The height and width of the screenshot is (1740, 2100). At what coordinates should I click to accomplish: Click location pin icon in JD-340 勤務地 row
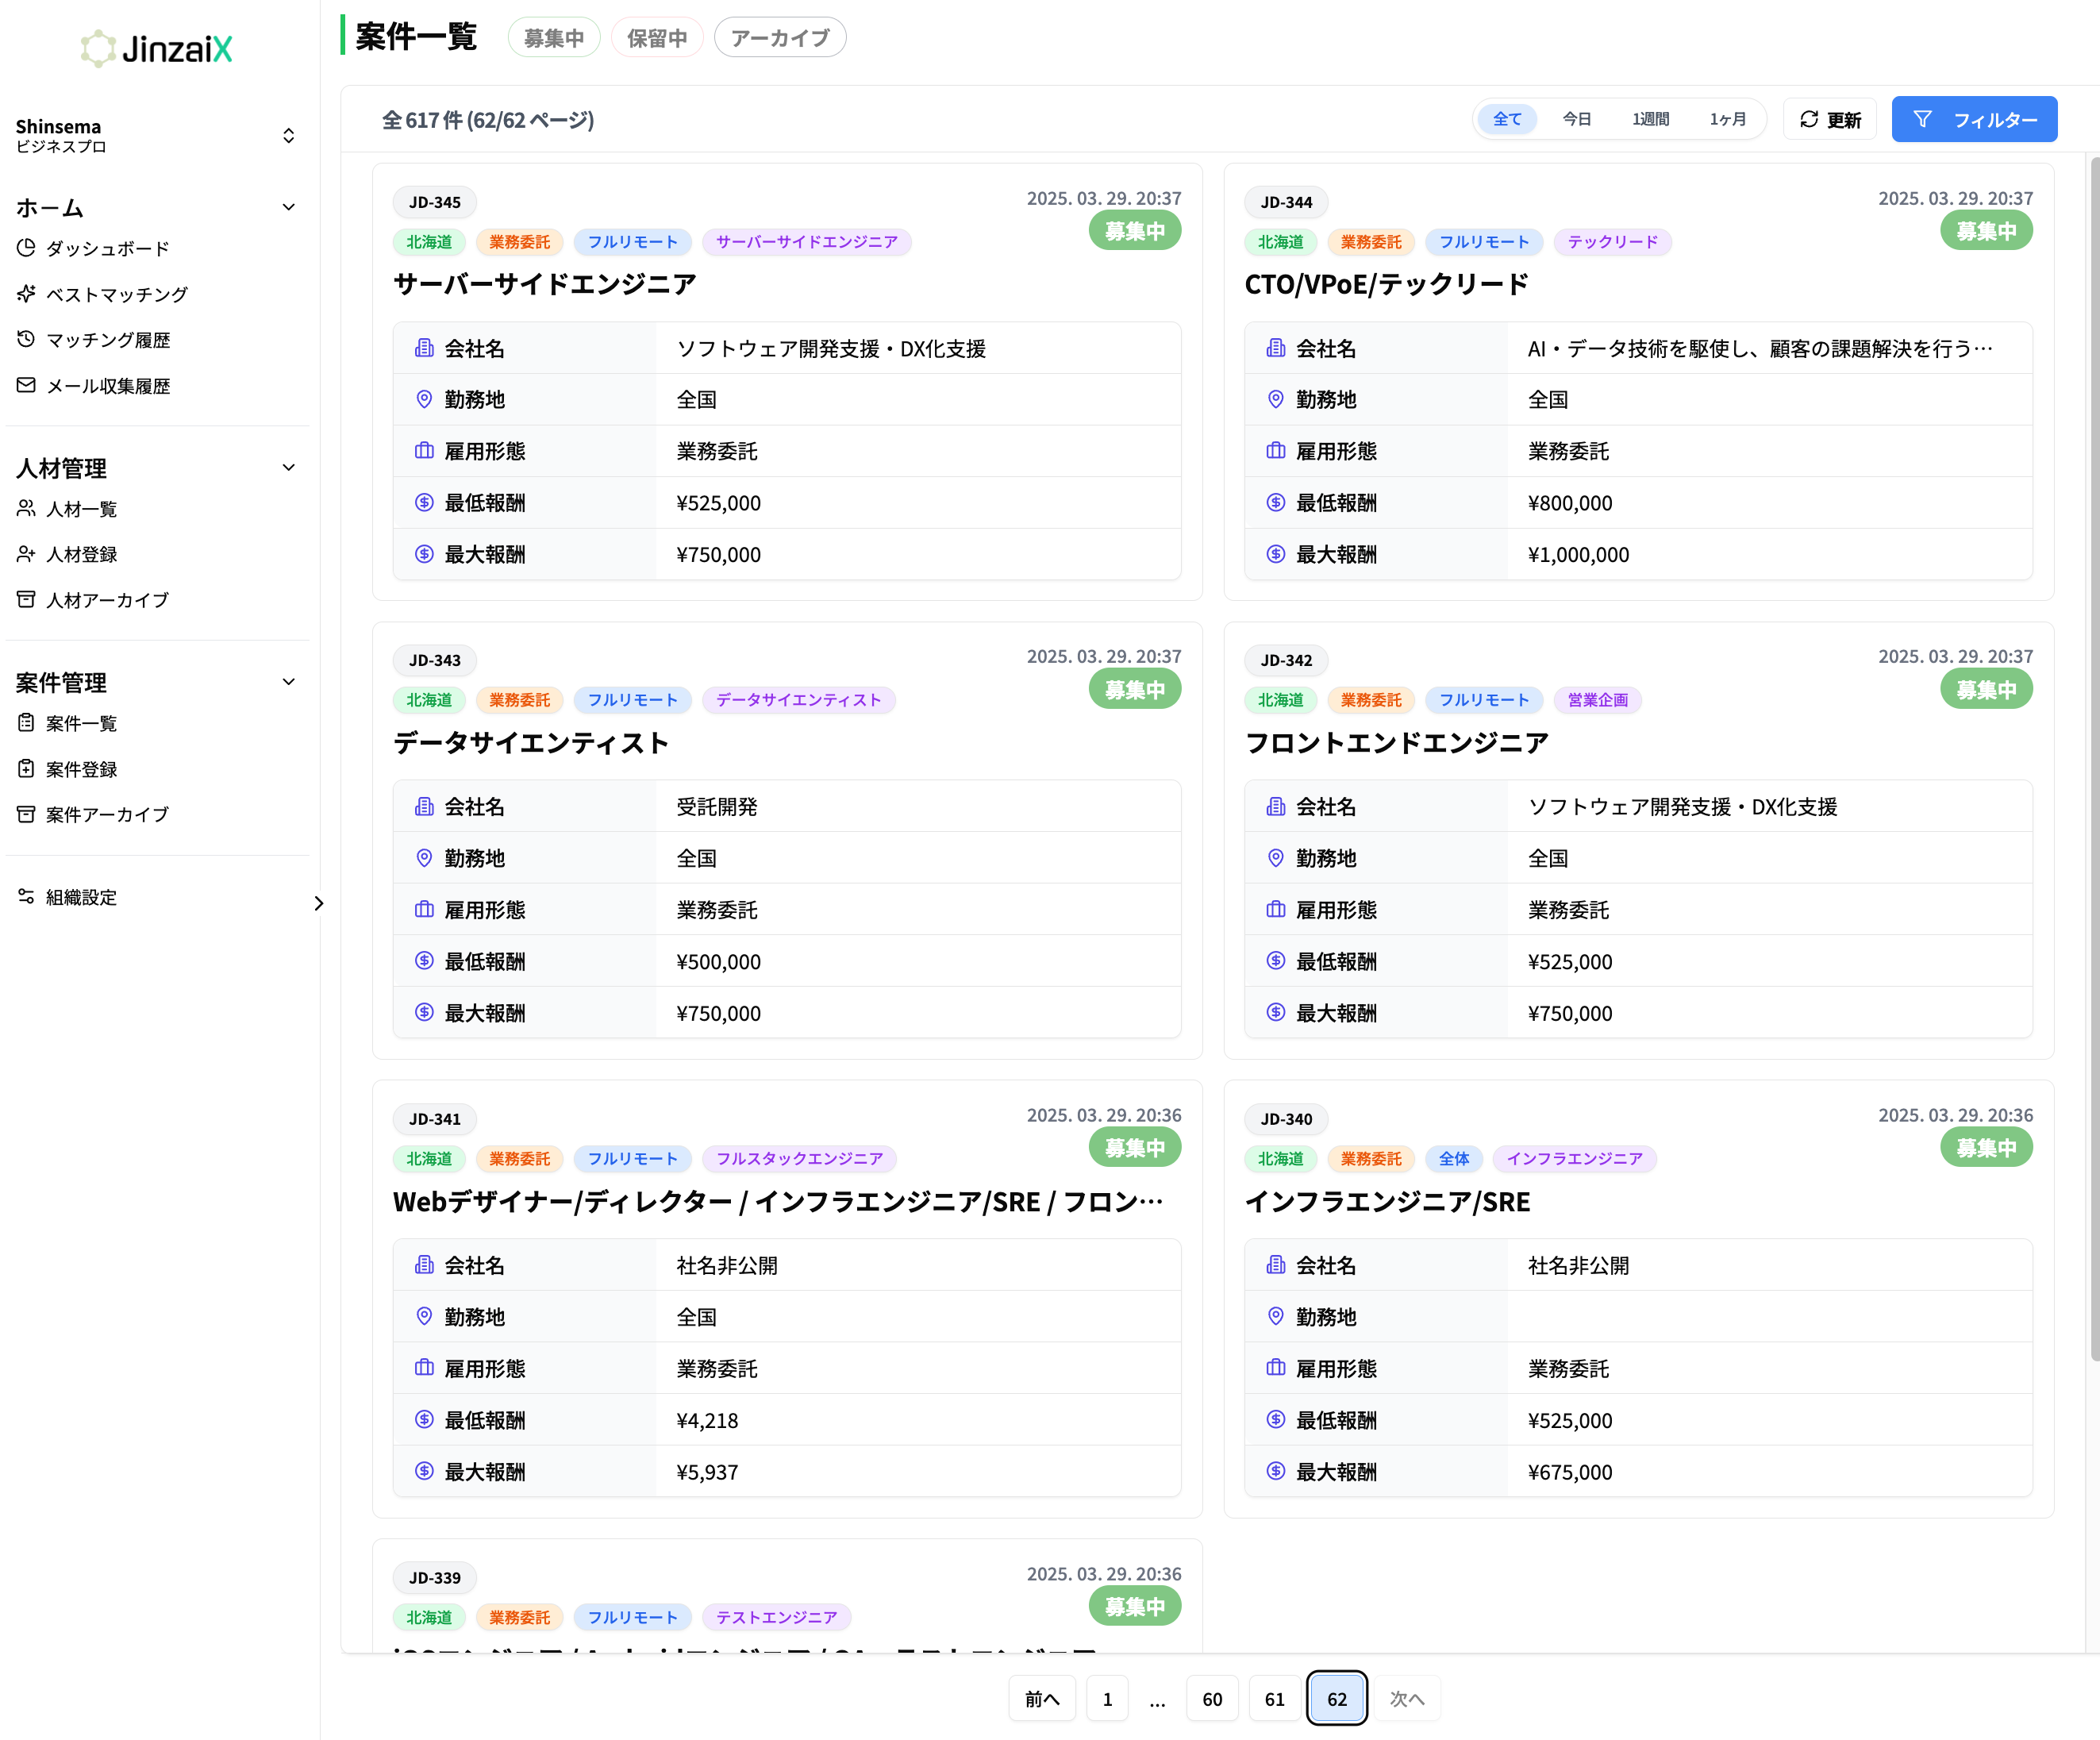point(1276,1316)
